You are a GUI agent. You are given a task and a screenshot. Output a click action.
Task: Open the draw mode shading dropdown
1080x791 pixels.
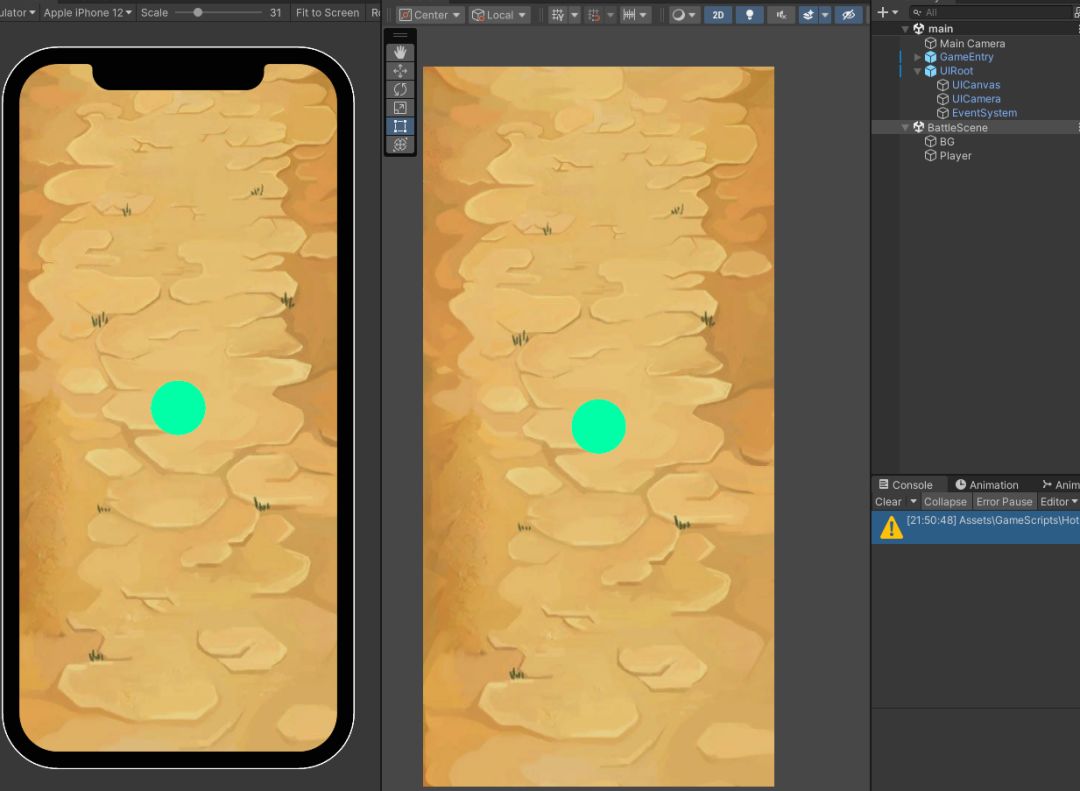pyautogui.click(x=683, y=14)
